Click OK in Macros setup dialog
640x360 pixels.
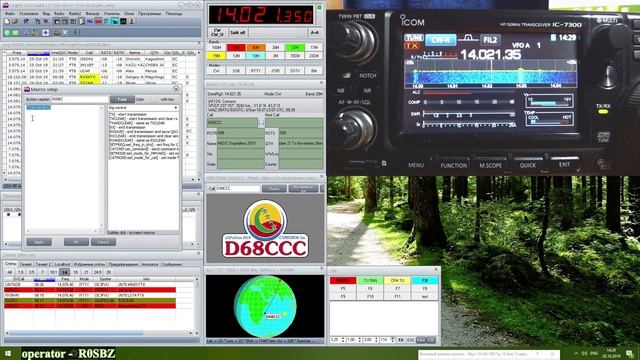coord(76,242)
